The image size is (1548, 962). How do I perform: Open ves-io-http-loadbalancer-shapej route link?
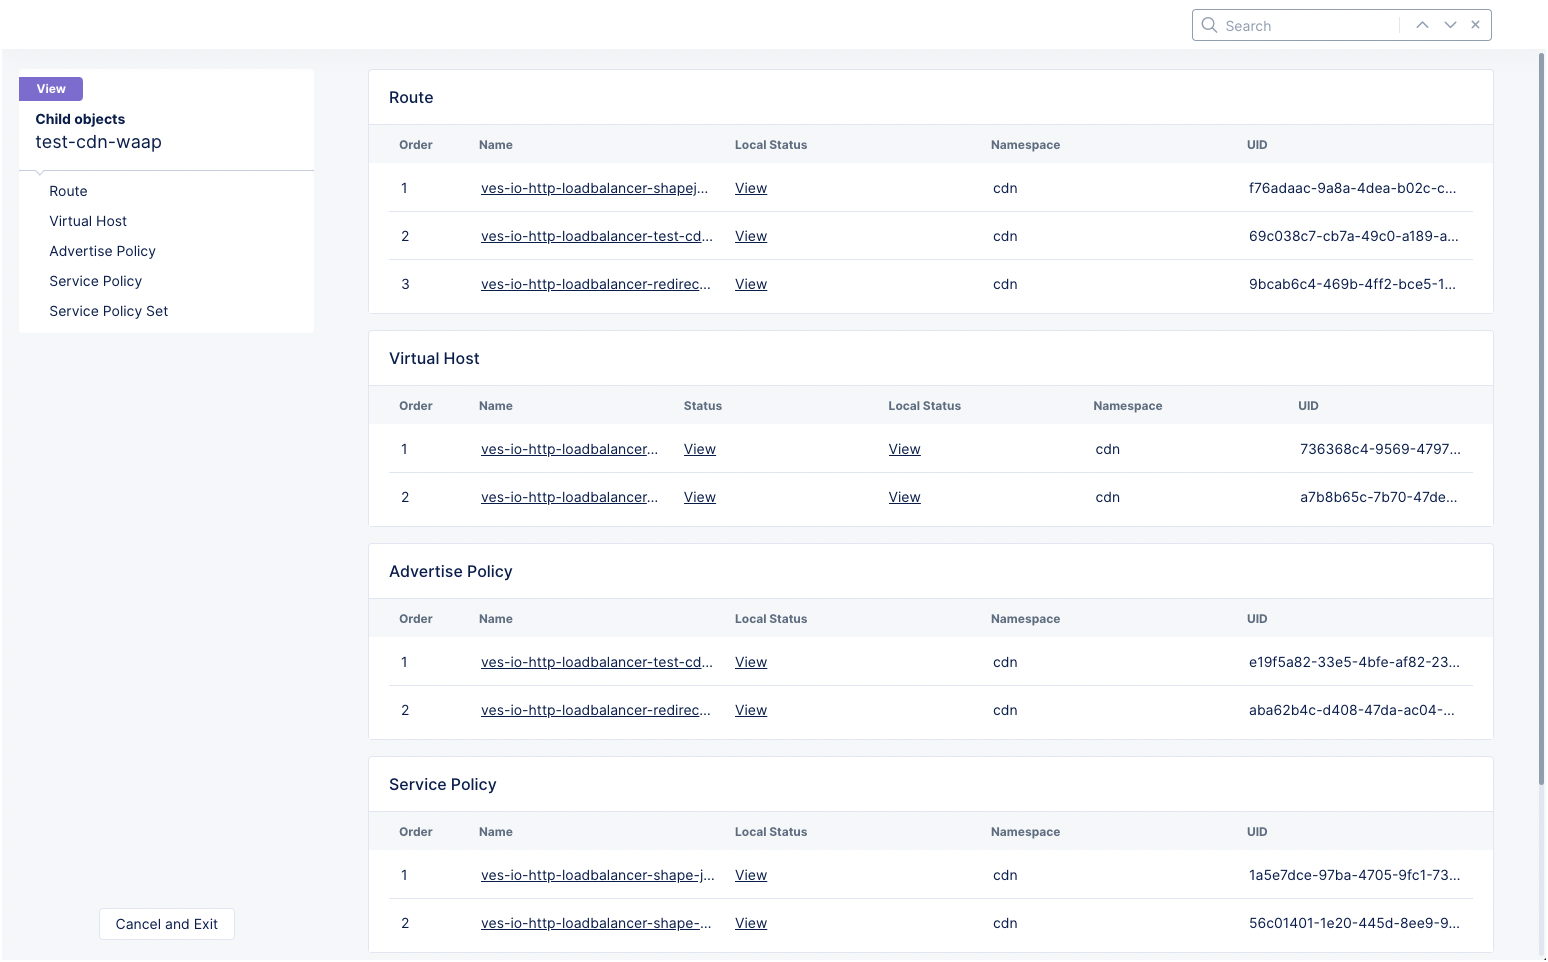click(x=594, y=188)
